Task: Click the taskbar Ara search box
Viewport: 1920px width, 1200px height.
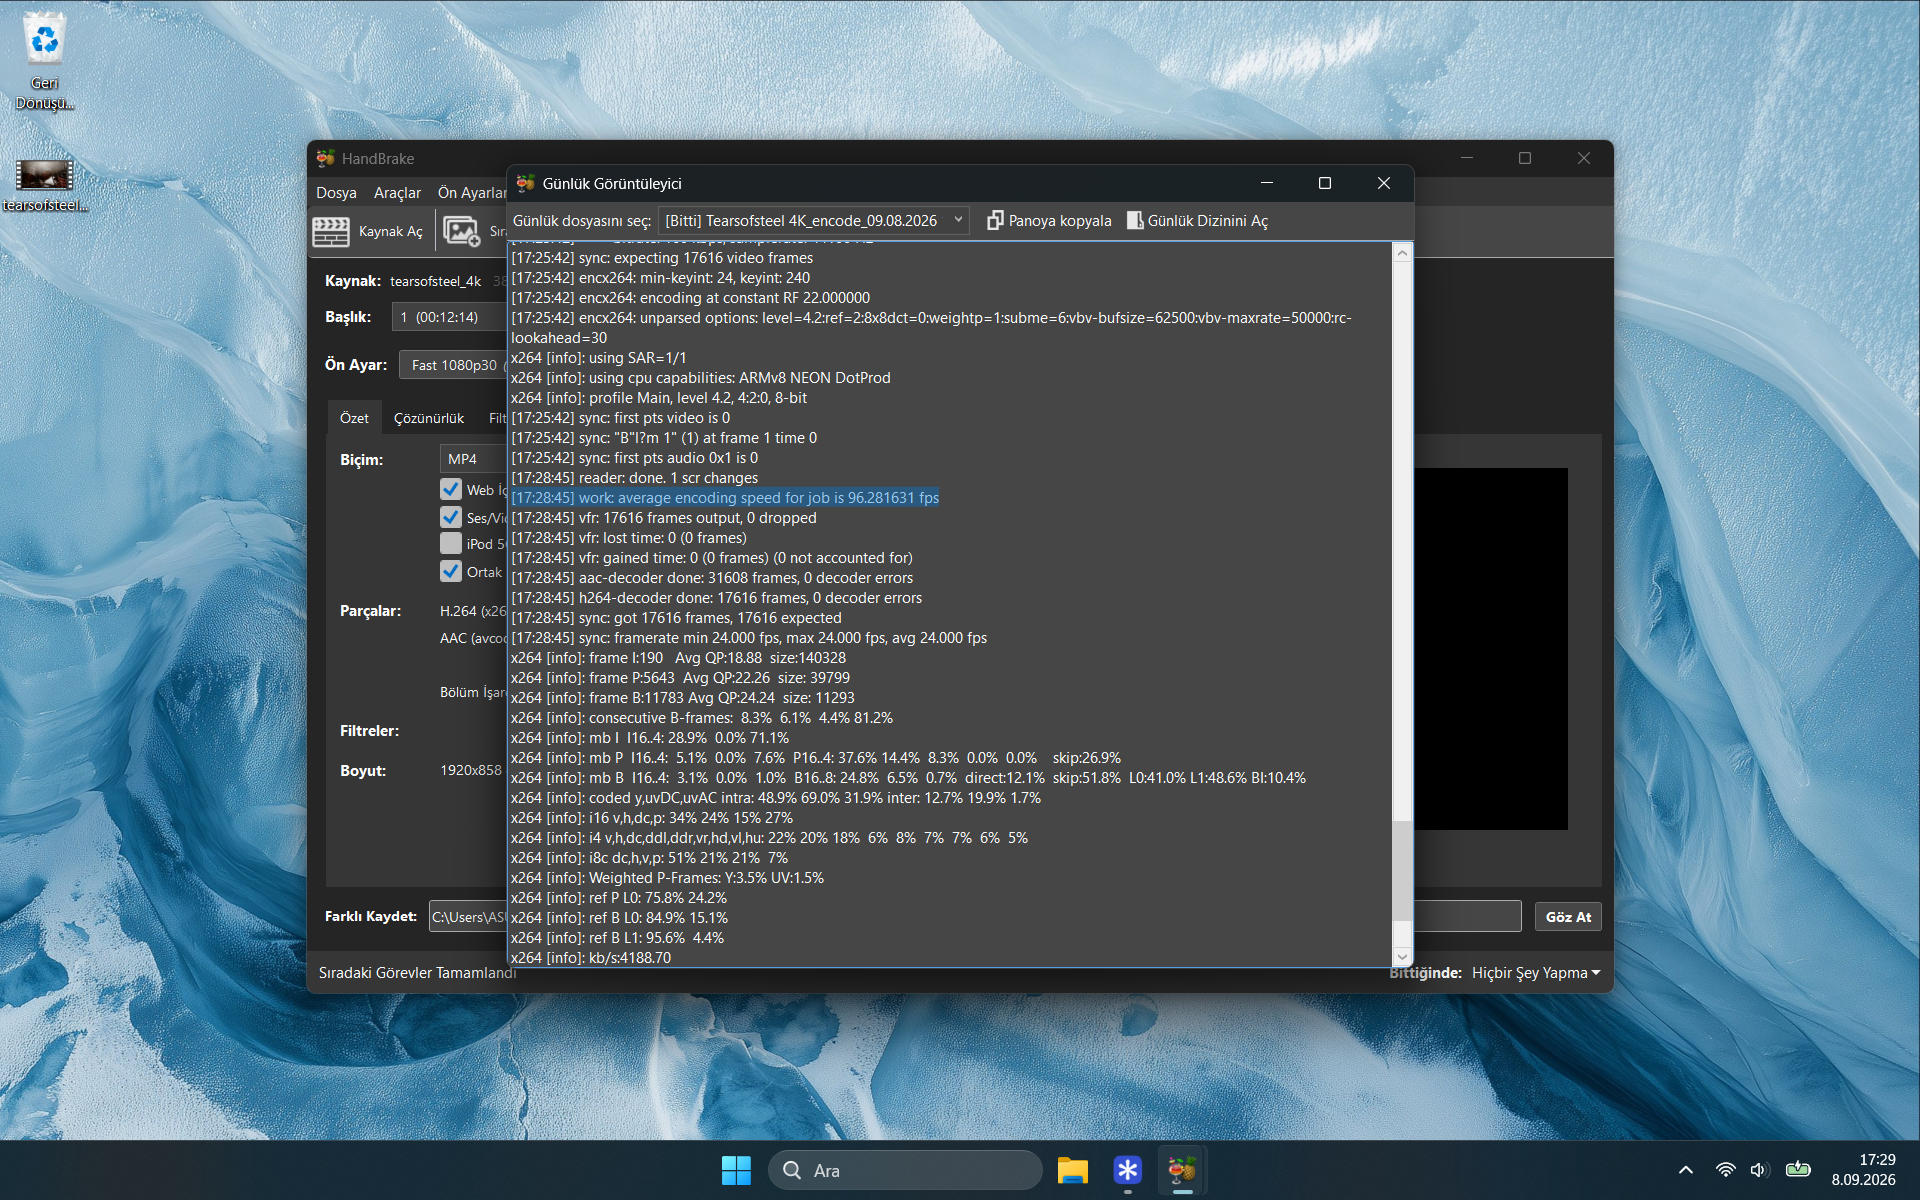Action: [x=905, y=1170]
